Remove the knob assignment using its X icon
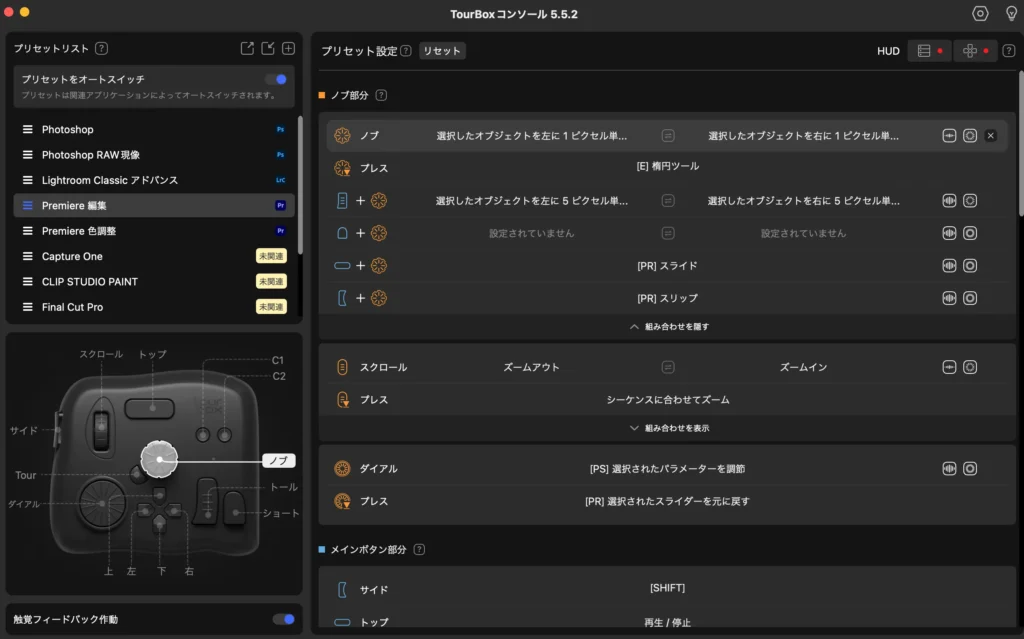The image size is (1024, 639). click(x=989, y=135)
